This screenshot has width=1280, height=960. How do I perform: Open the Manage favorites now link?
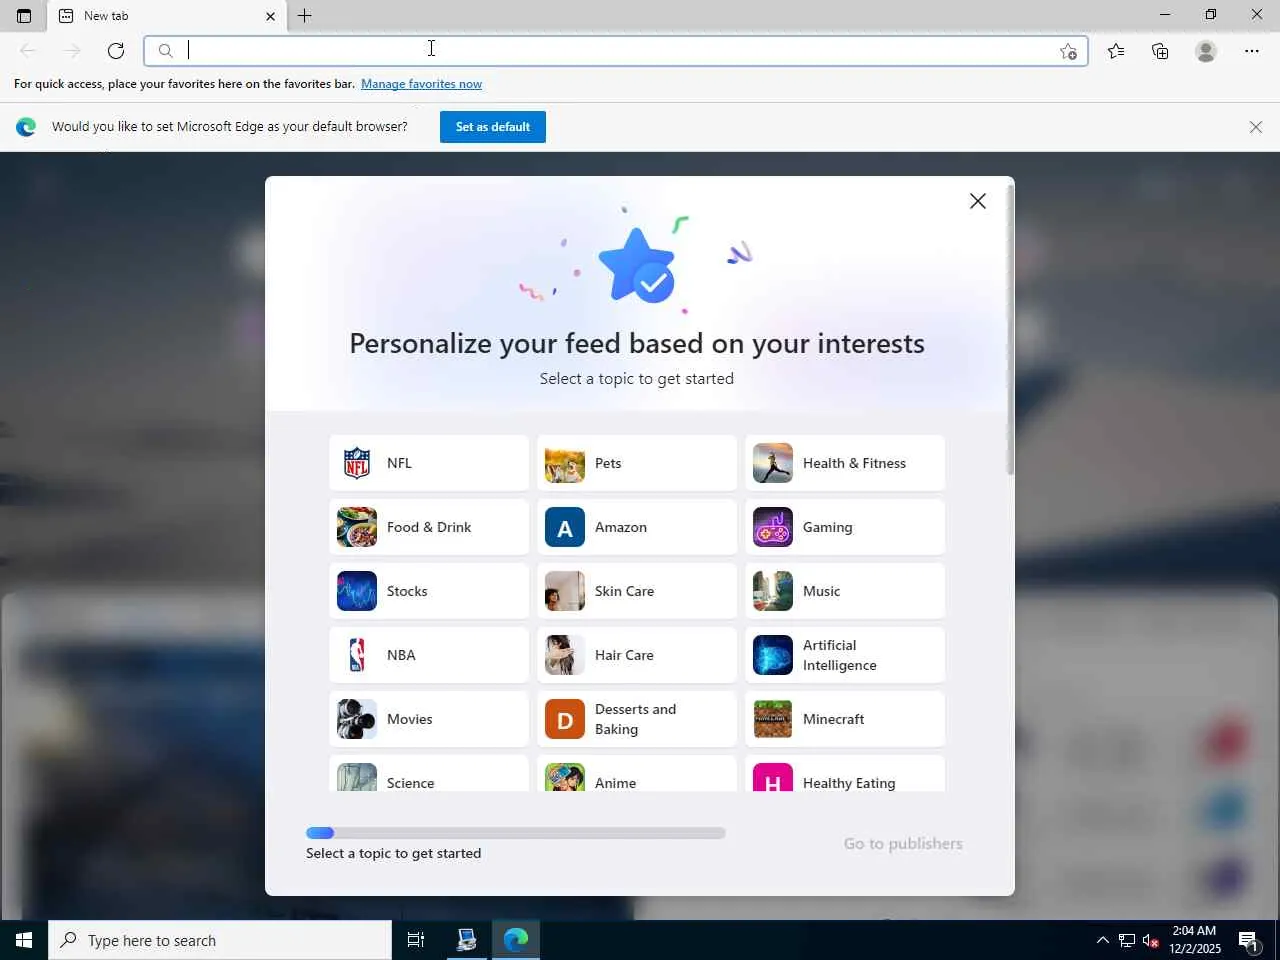[421, 84]
